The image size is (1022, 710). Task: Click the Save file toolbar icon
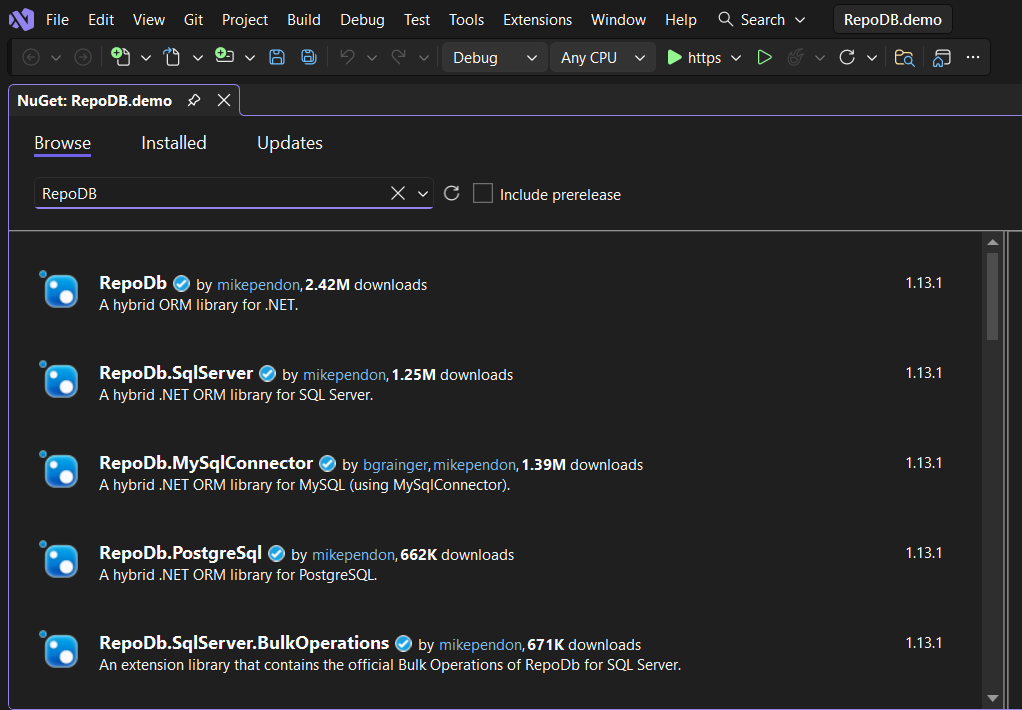tap(277, 58)
